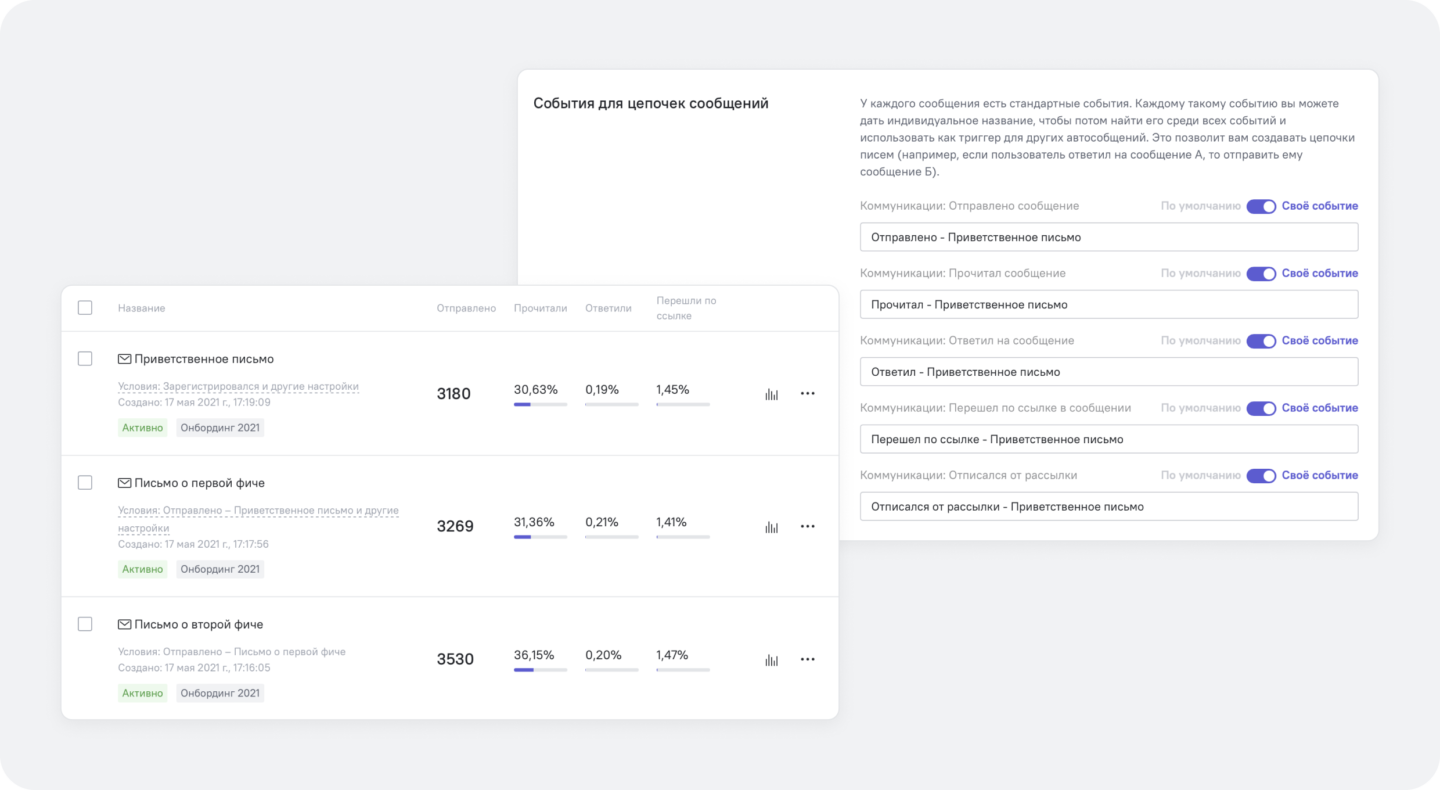Check the Письмо о первой фиче row checkbox
This screenshot has width=1440, height=790.
click(85, 482)
